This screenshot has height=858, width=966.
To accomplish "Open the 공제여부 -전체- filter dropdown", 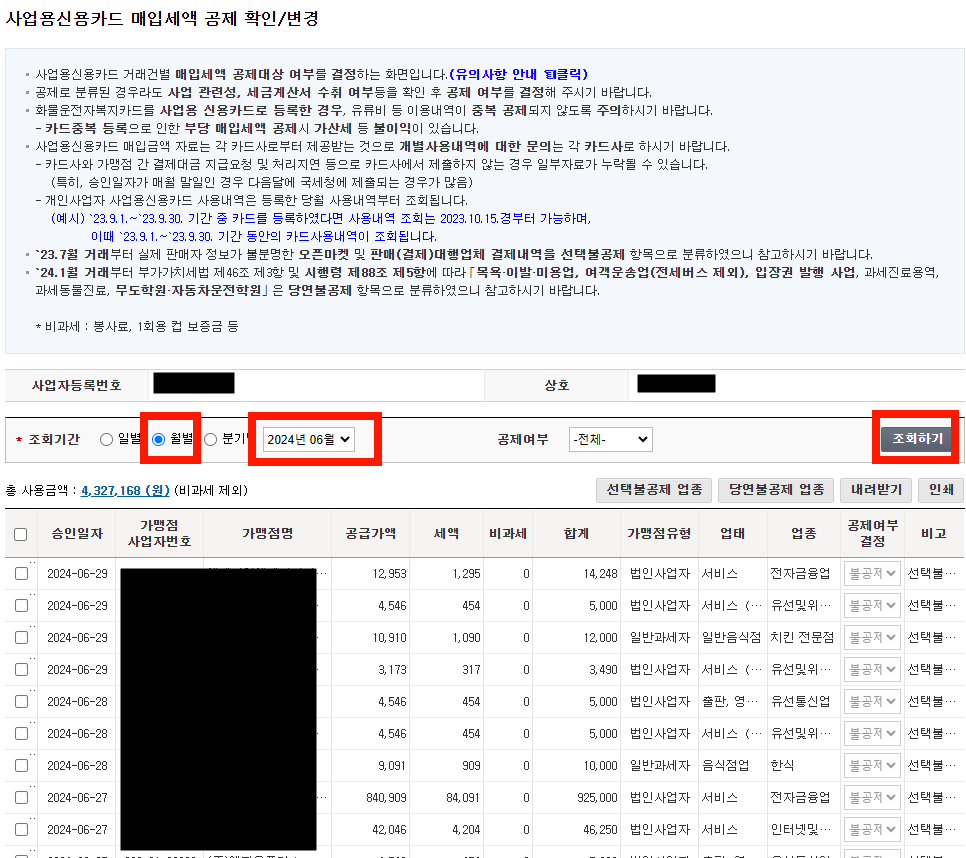I will click(x=610, y=437).
